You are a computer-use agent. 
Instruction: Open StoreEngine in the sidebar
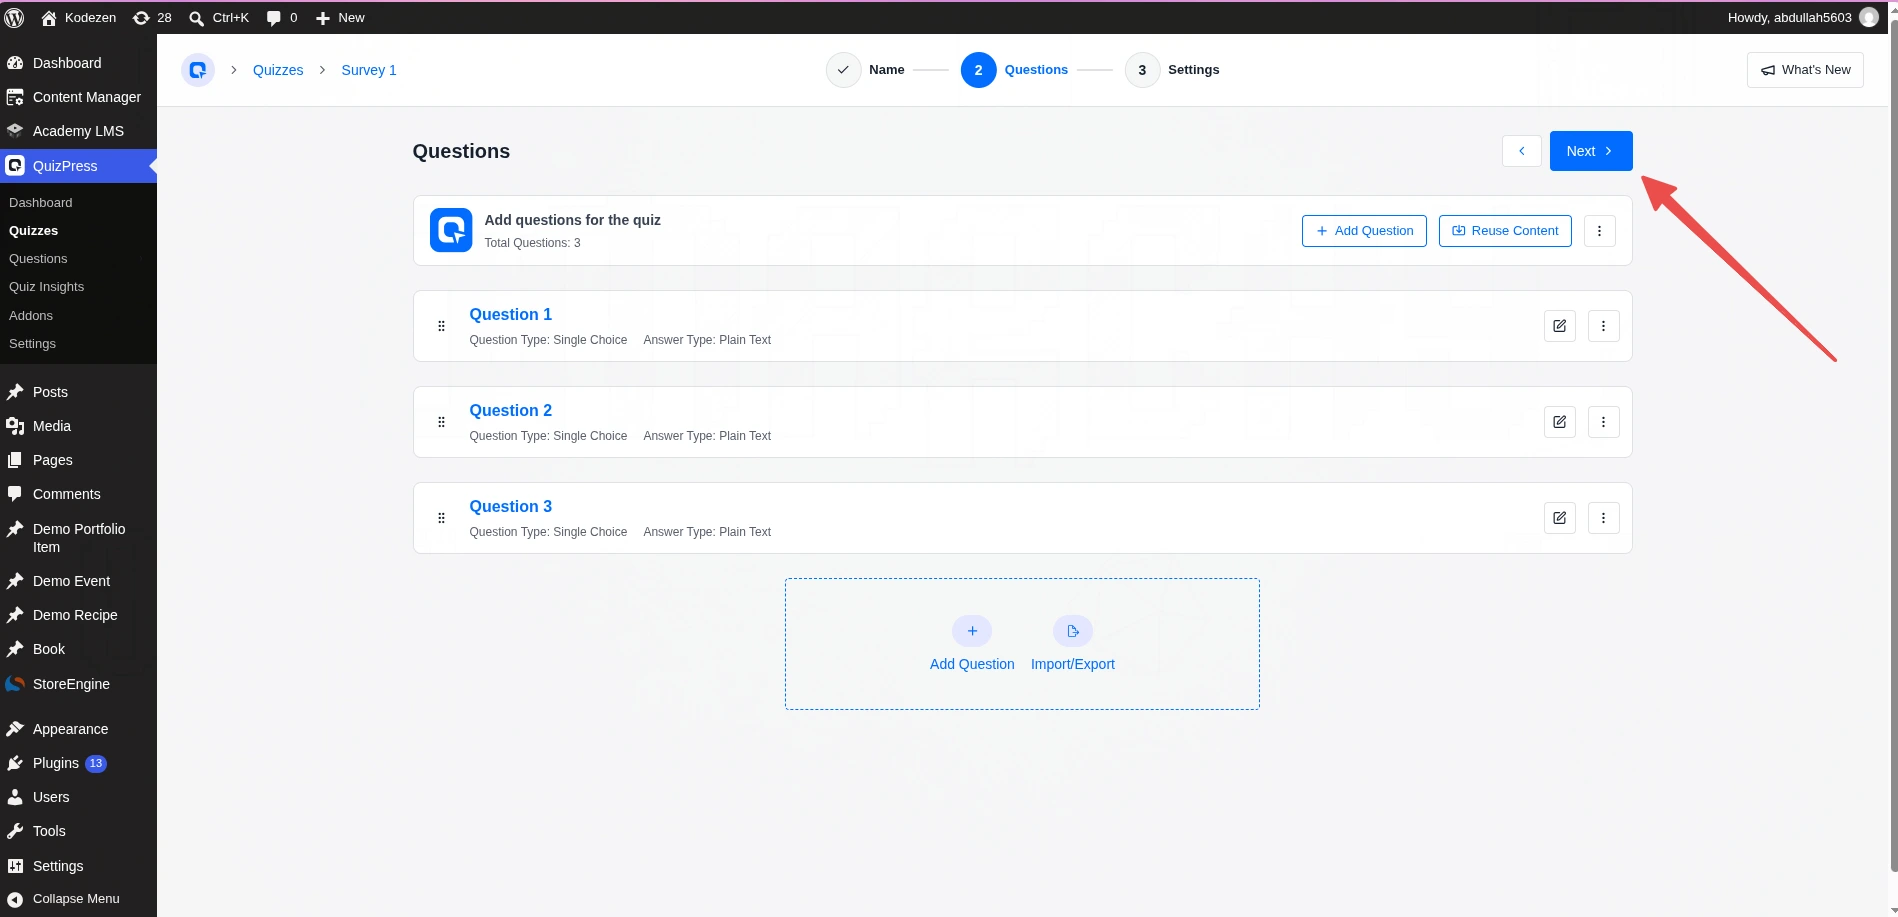click(78, 684)
